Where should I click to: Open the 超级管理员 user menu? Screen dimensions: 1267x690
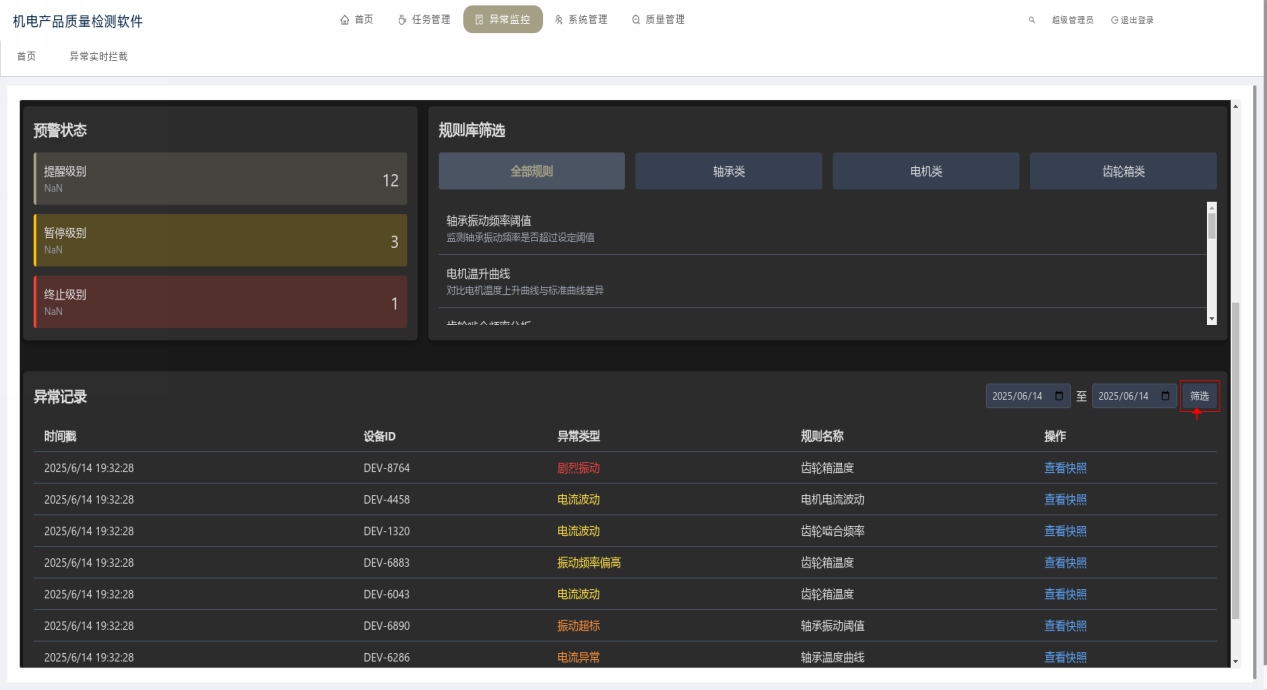[1072, 20]
